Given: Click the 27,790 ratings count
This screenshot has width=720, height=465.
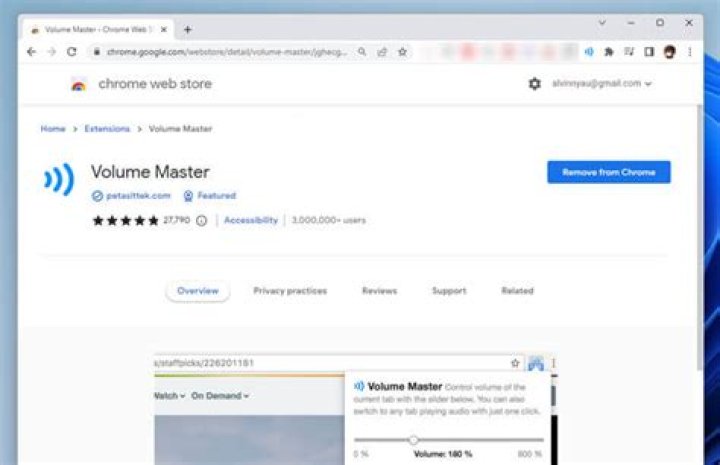Looking at the screenshot, I should 176,220.
